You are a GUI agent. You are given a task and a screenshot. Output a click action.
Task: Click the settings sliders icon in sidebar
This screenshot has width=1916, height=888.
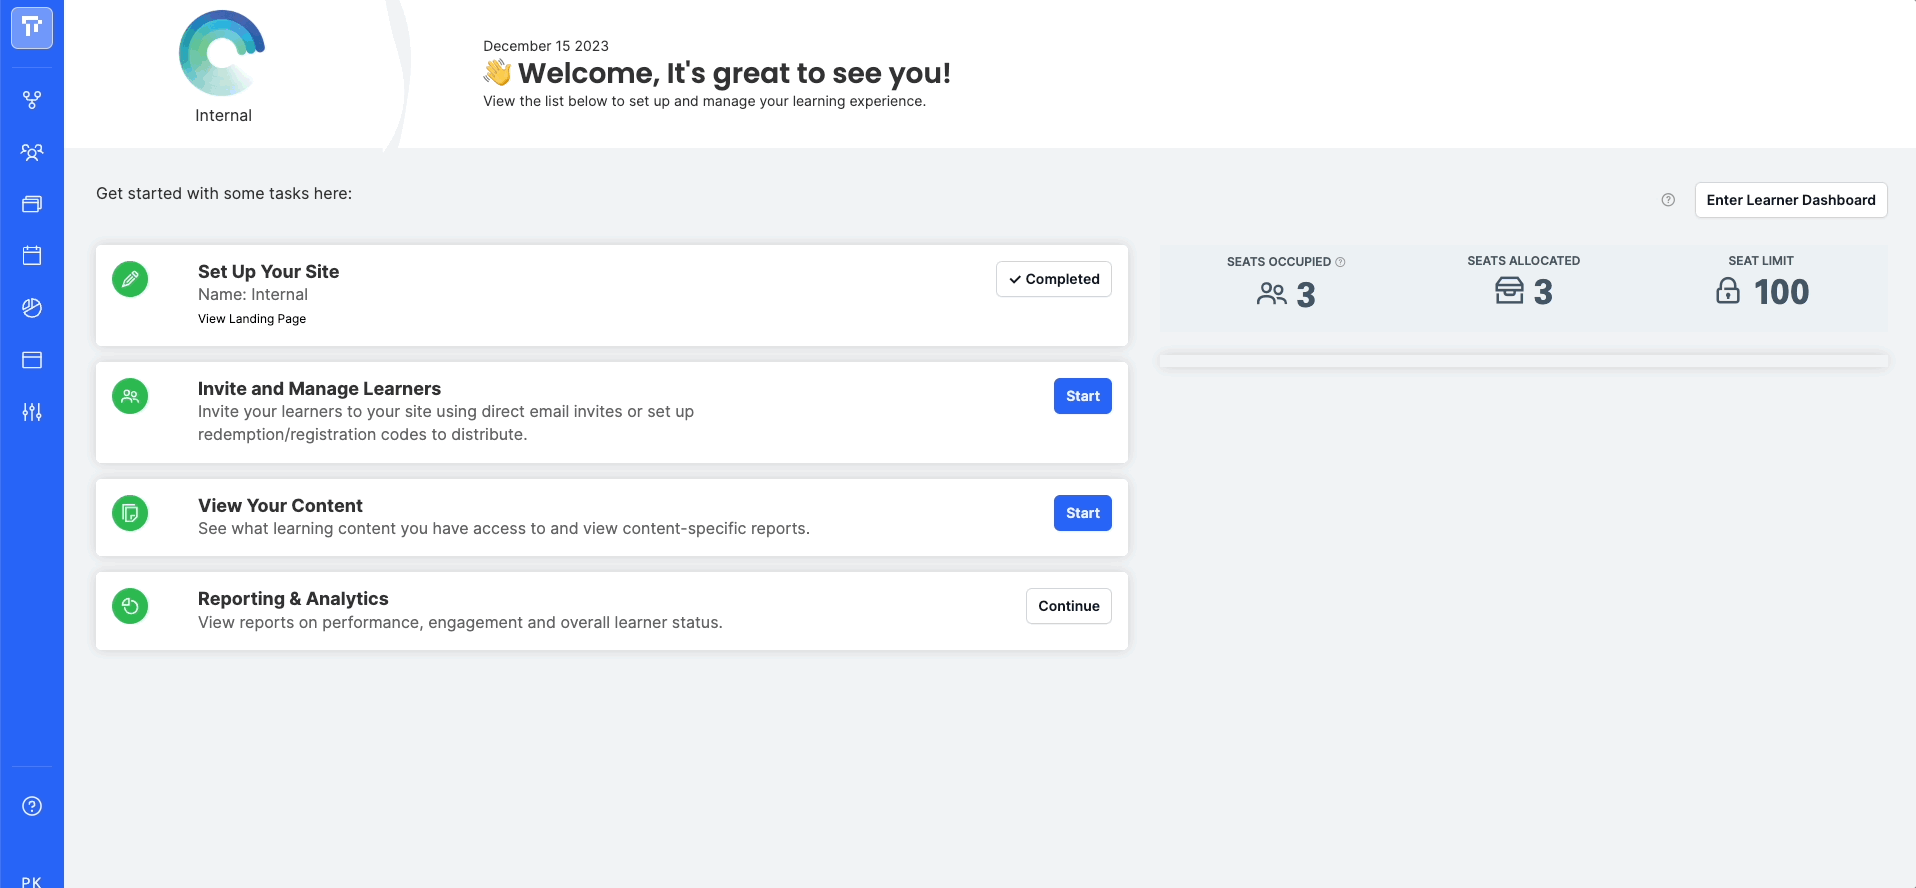tap(32, 412)
